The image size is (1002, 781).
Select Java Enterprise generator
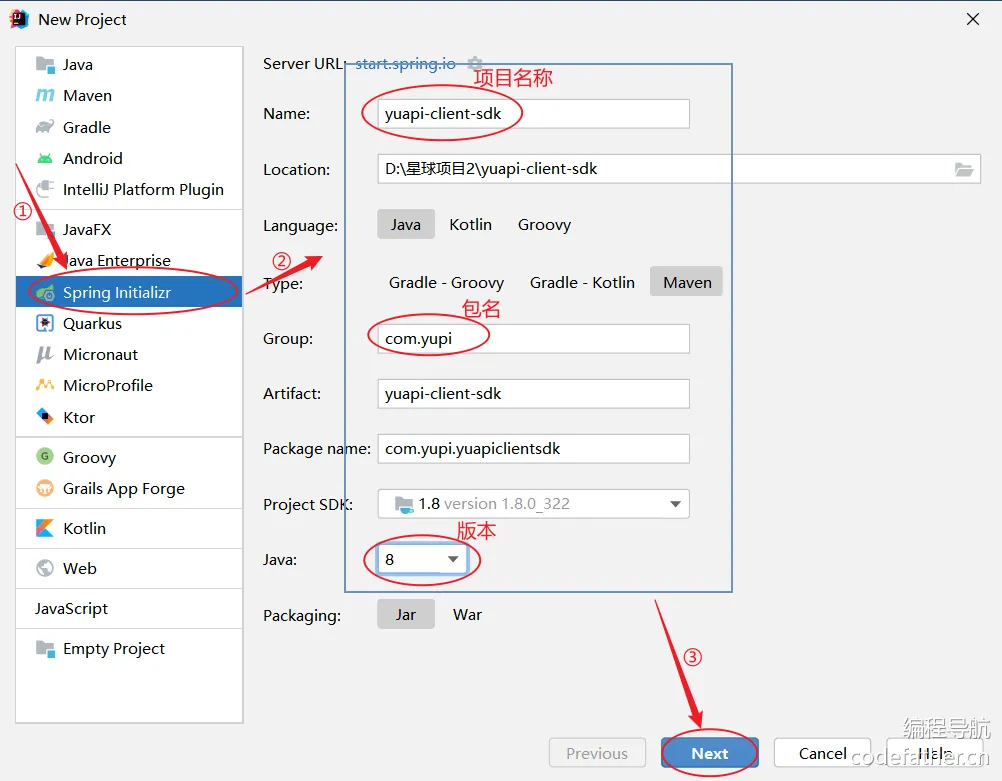(x=128, y=260)
